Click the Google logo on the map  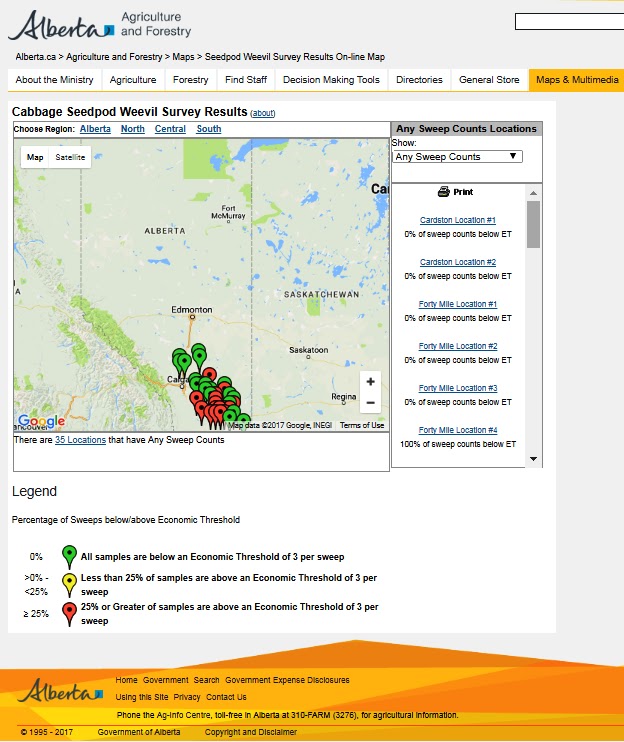[41, 421]
